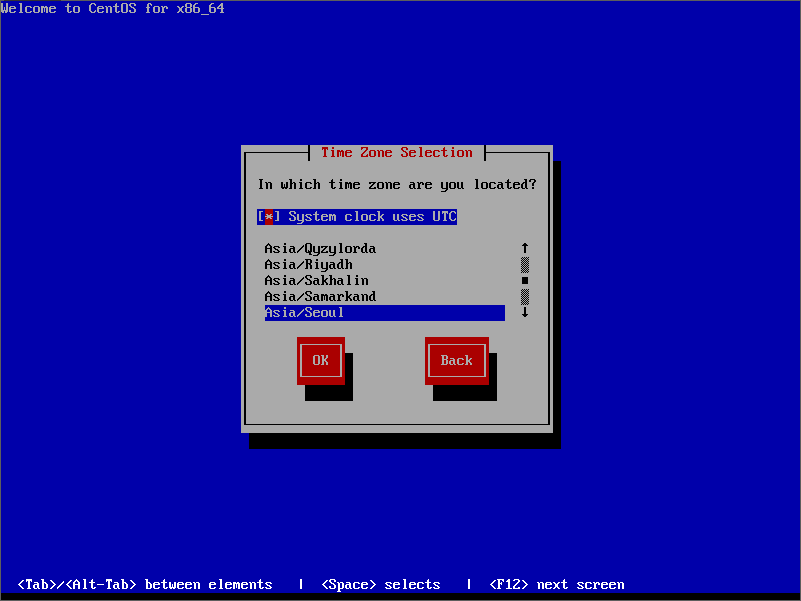Screen dimensions: 801x601
Task: Choose Asia/Samarkand from the list
Action: click(385, 297)
